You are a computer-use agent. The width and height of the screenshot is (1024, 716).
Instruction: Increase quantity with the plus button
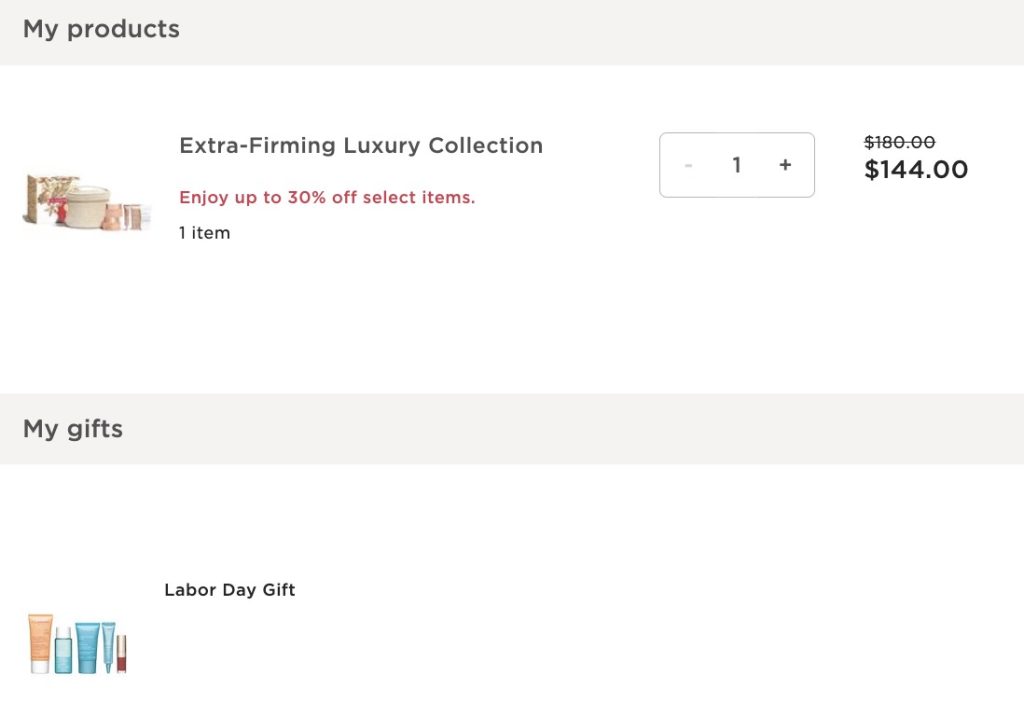point(785,165)
